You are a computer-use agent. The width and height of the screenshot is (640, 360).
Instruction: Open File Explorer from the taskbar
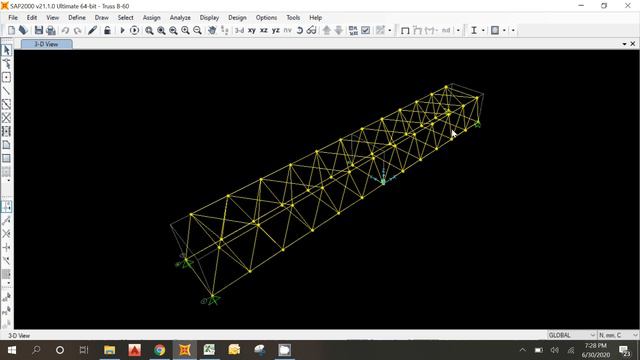[x=109, y=350]
